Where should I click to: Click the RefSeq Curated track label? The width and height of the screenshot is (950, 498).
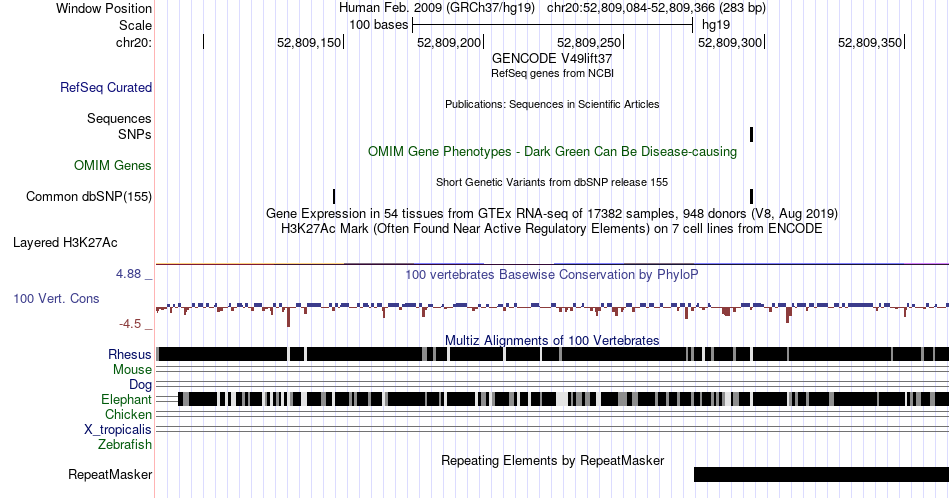105,87
